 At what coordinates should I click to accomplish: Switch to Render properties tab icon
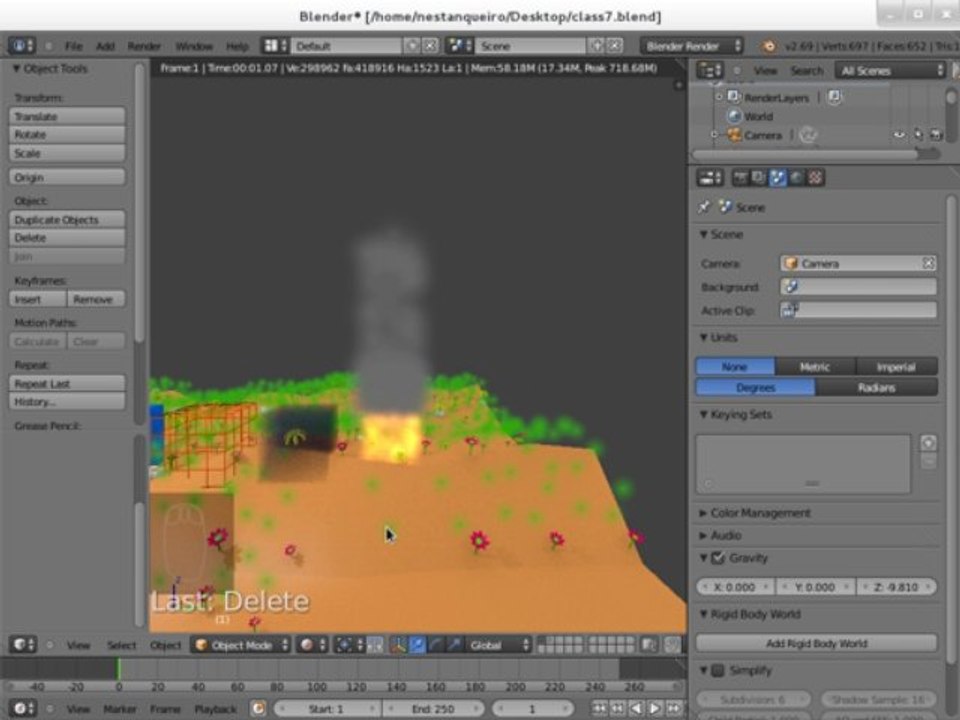(741, 178)
